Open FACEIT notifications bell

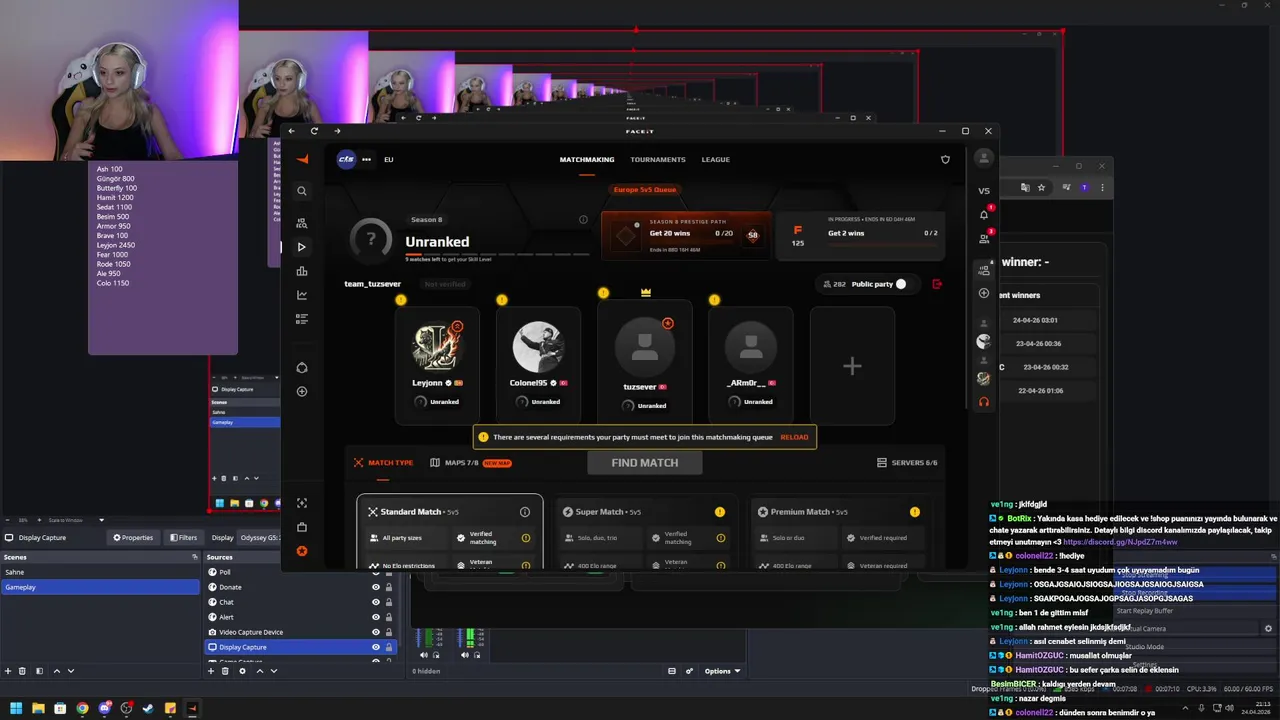(x=984, y=214)
